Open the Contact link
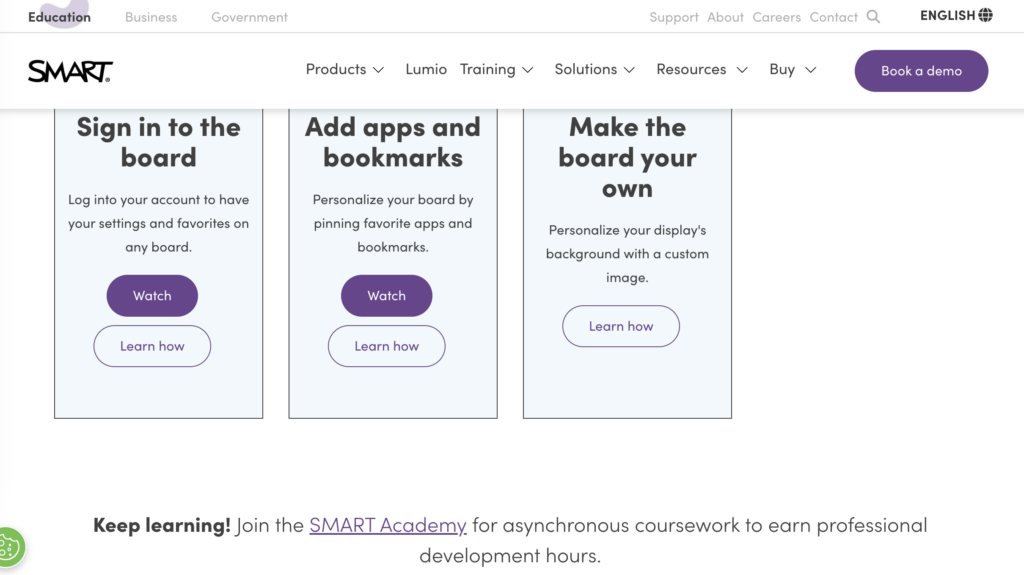1024x575 pixels. (834, 17)
